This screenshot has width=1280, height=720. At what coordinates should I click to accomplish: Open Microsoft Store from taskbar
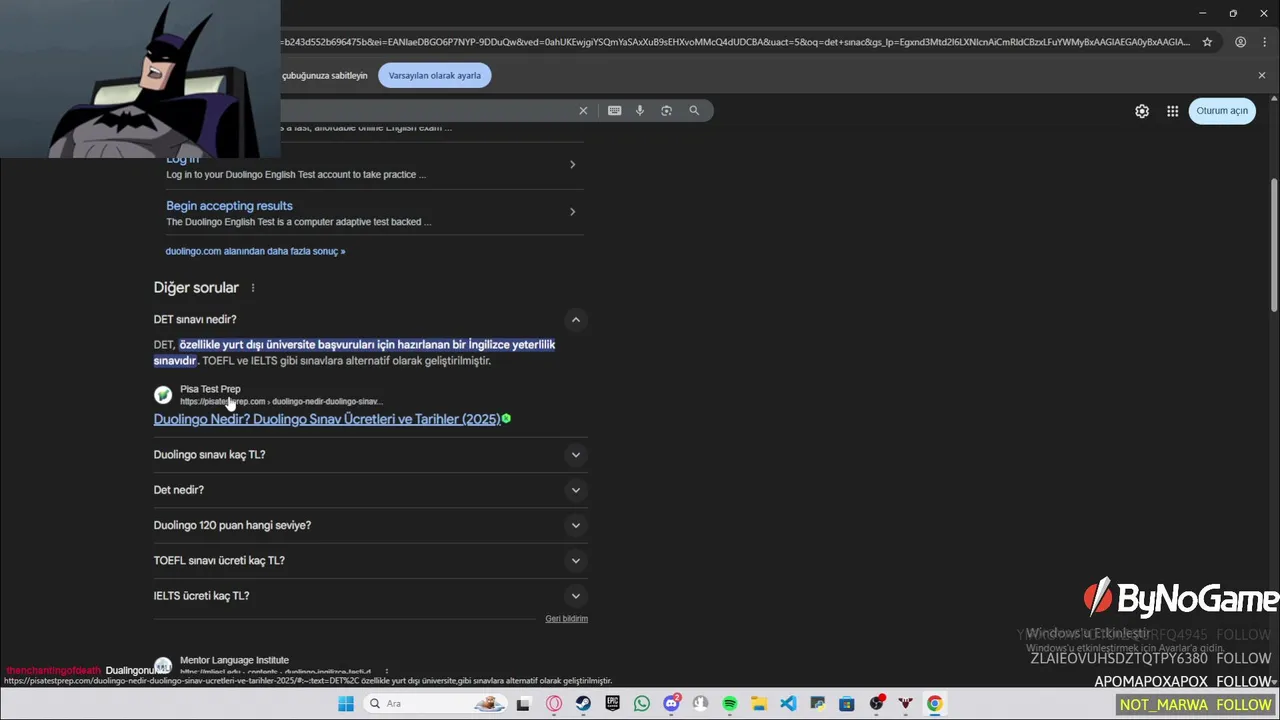pyautogui.click(x=847, y=704)
